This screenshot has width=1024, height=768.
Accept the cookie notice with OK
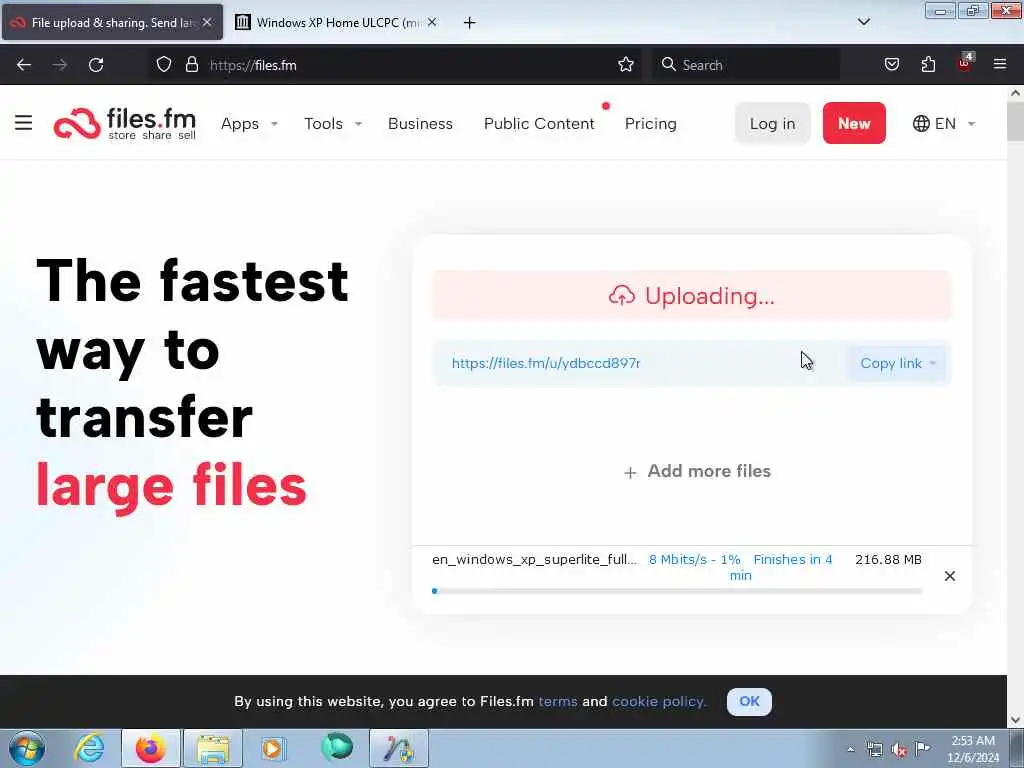pyautogui.click(x=749, y=701)
